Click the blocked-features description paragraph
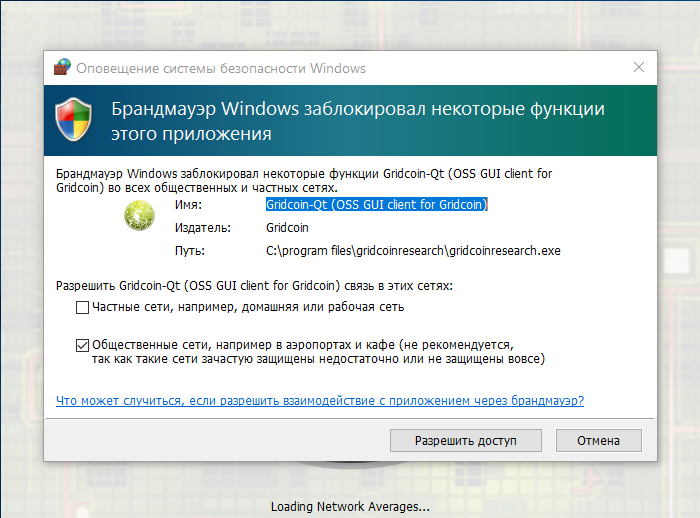Viewport: 700px width, 518px height. [x=318, y=180]
